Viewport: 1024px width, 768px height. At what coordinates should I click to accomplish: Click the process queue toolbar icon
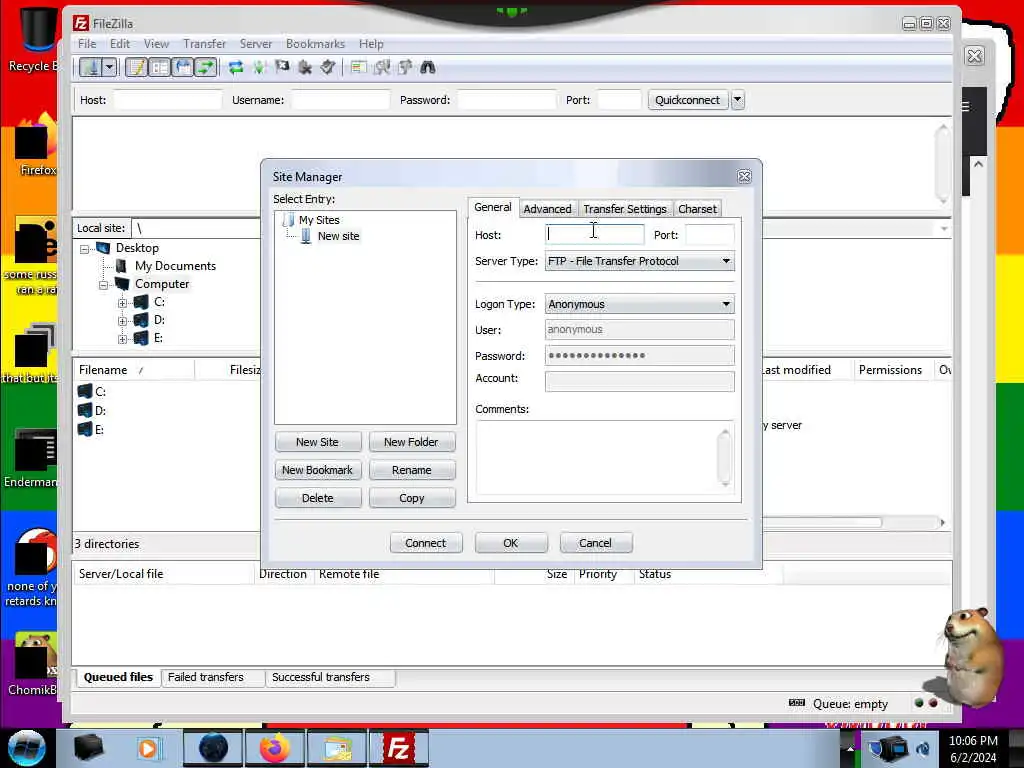point(259,67)
